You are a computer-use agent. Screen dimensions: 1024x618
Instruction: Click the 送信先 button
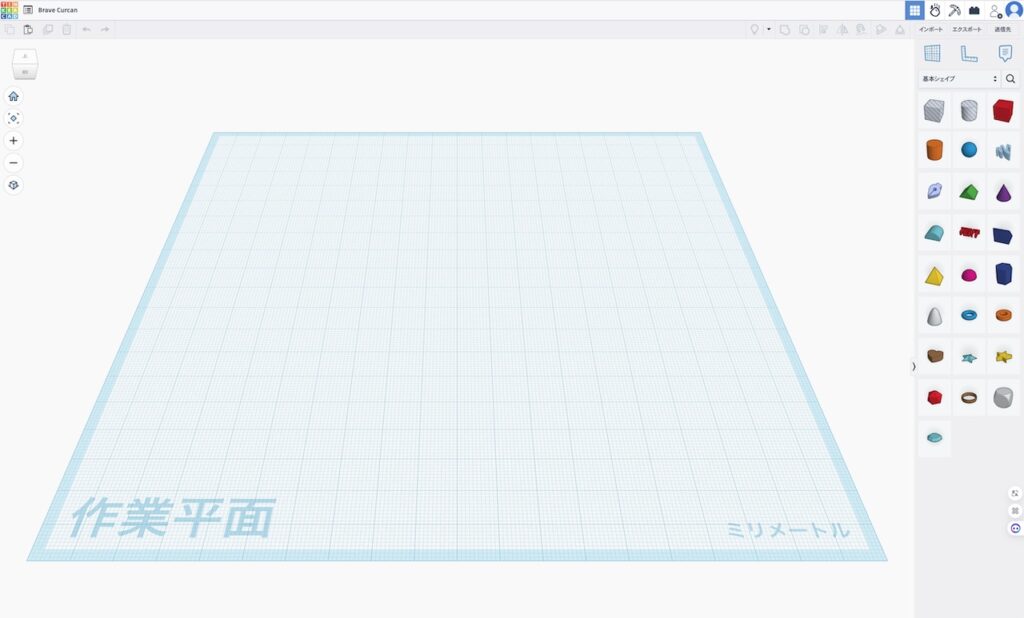(x=1002, y=30)
